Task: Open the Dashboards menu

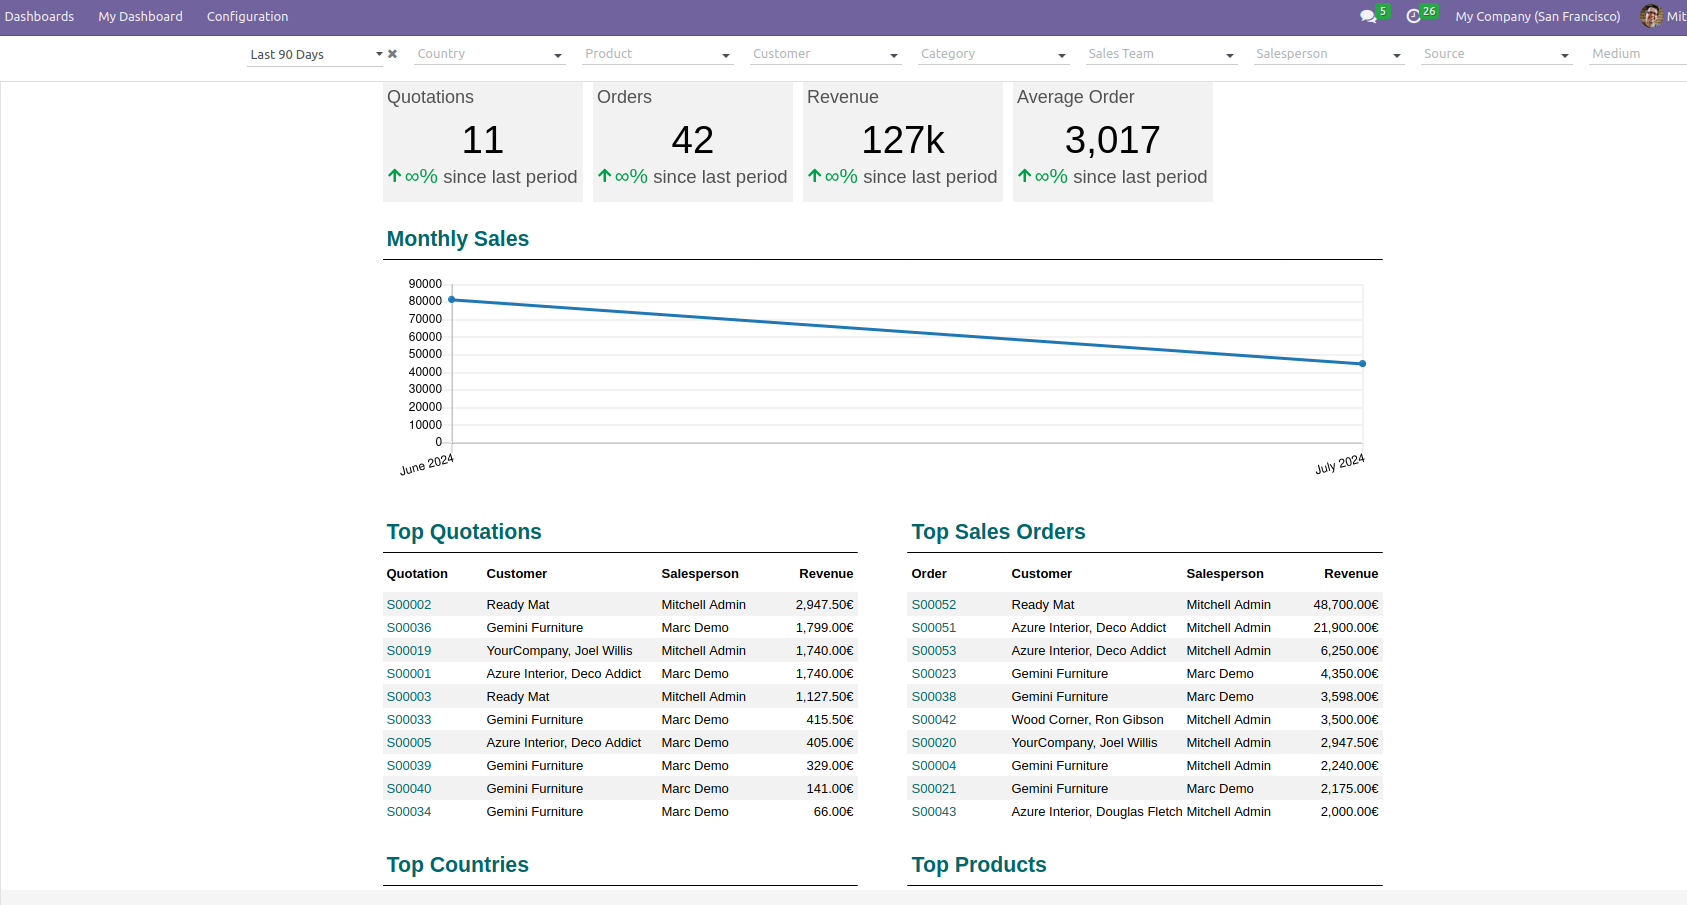Action: point(40,17)
